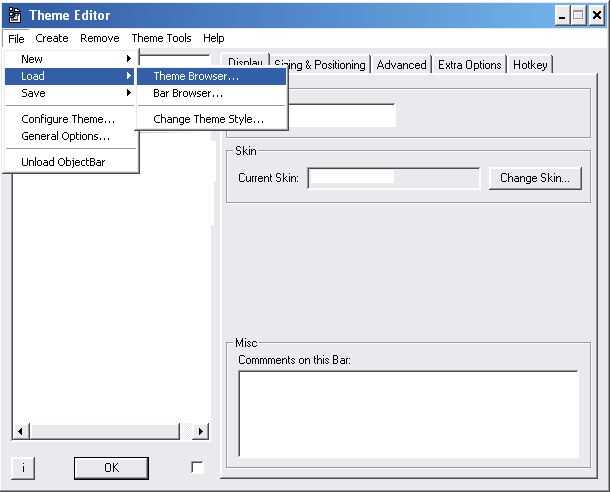Screen dimensions: 611x492
Task: Open Configure Theme dialog
Action: pos(70,119)
